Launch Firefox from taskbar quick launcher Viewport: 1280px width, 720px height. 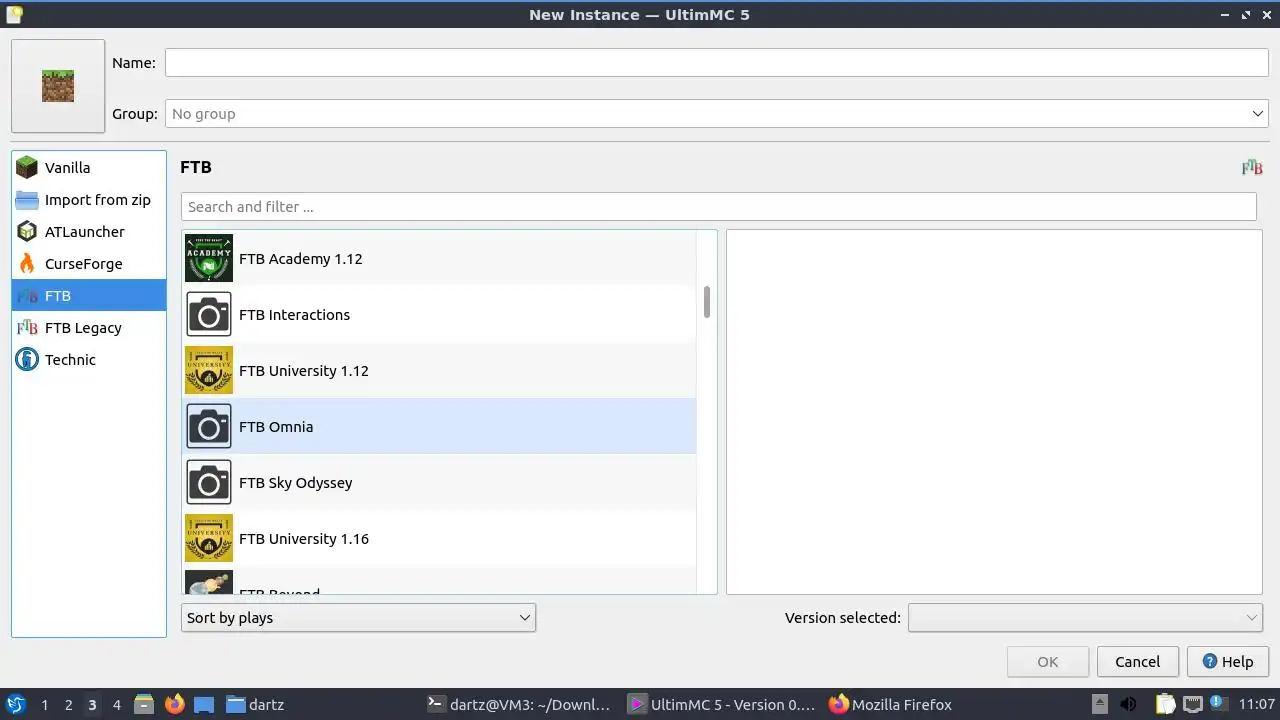(174, 705)
